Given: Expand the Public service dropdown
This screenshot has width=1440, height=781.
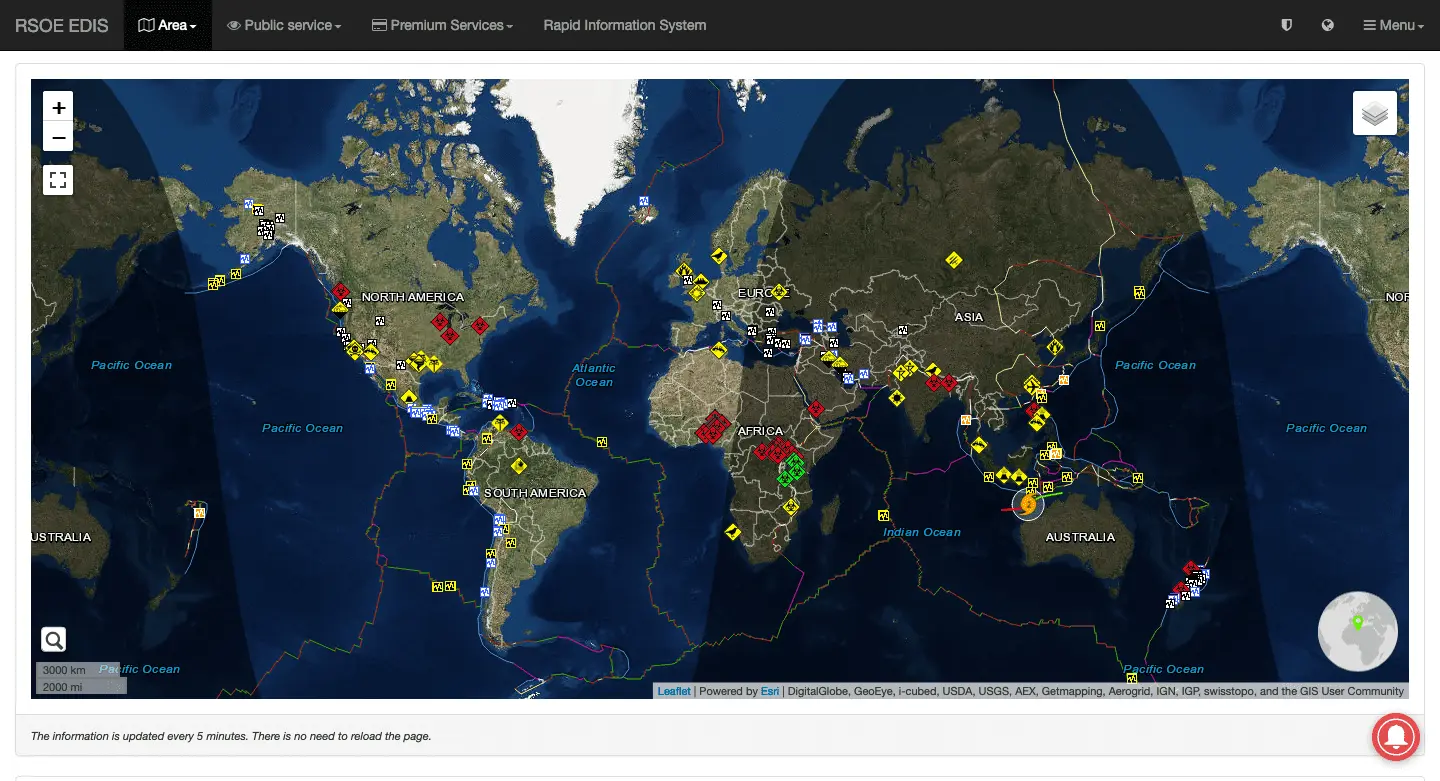Looking at the screenshot, I should point(284,25).
